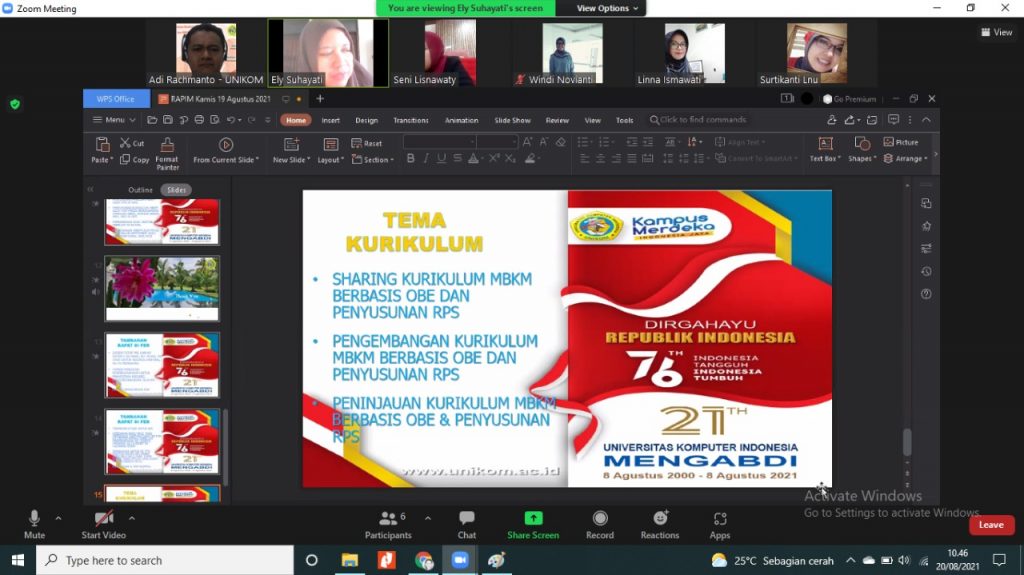Print via the printer icon in quick toolbar
The image size is (1024, 575).
click(x=199, y=120)
